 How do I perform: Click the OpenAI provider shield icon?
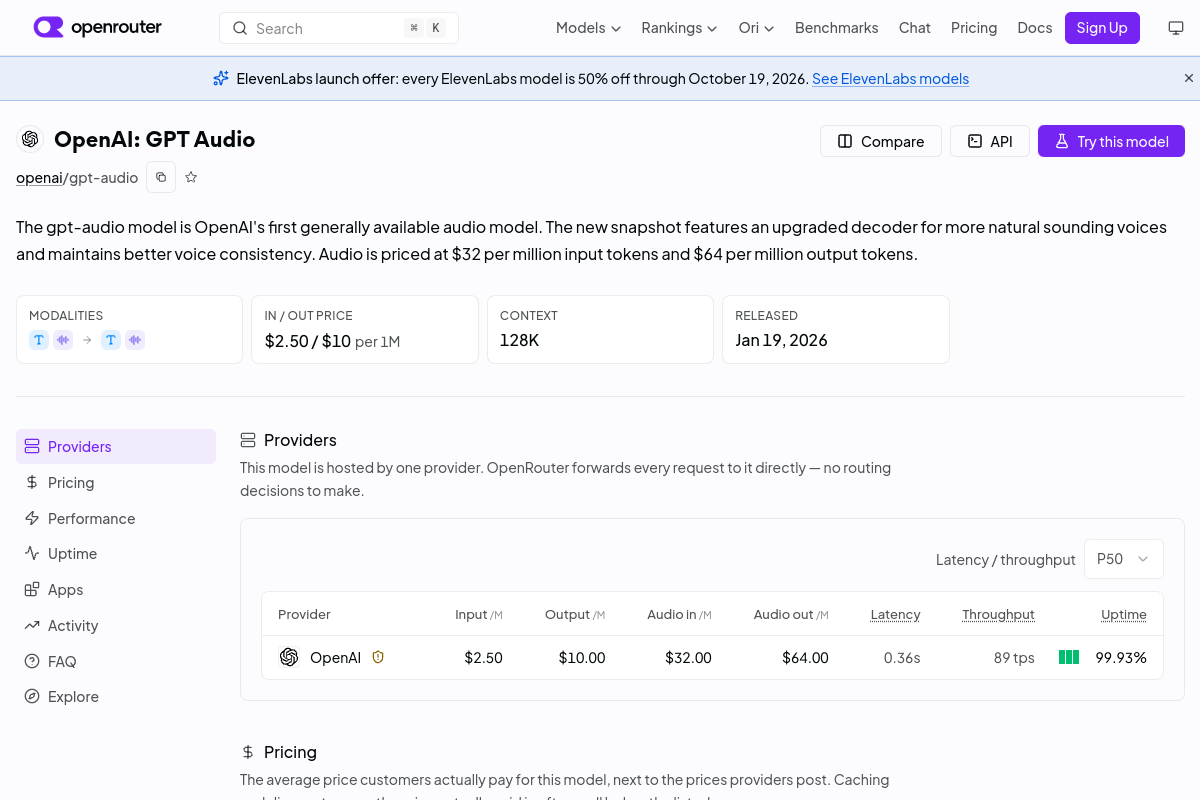coord(378,657)
